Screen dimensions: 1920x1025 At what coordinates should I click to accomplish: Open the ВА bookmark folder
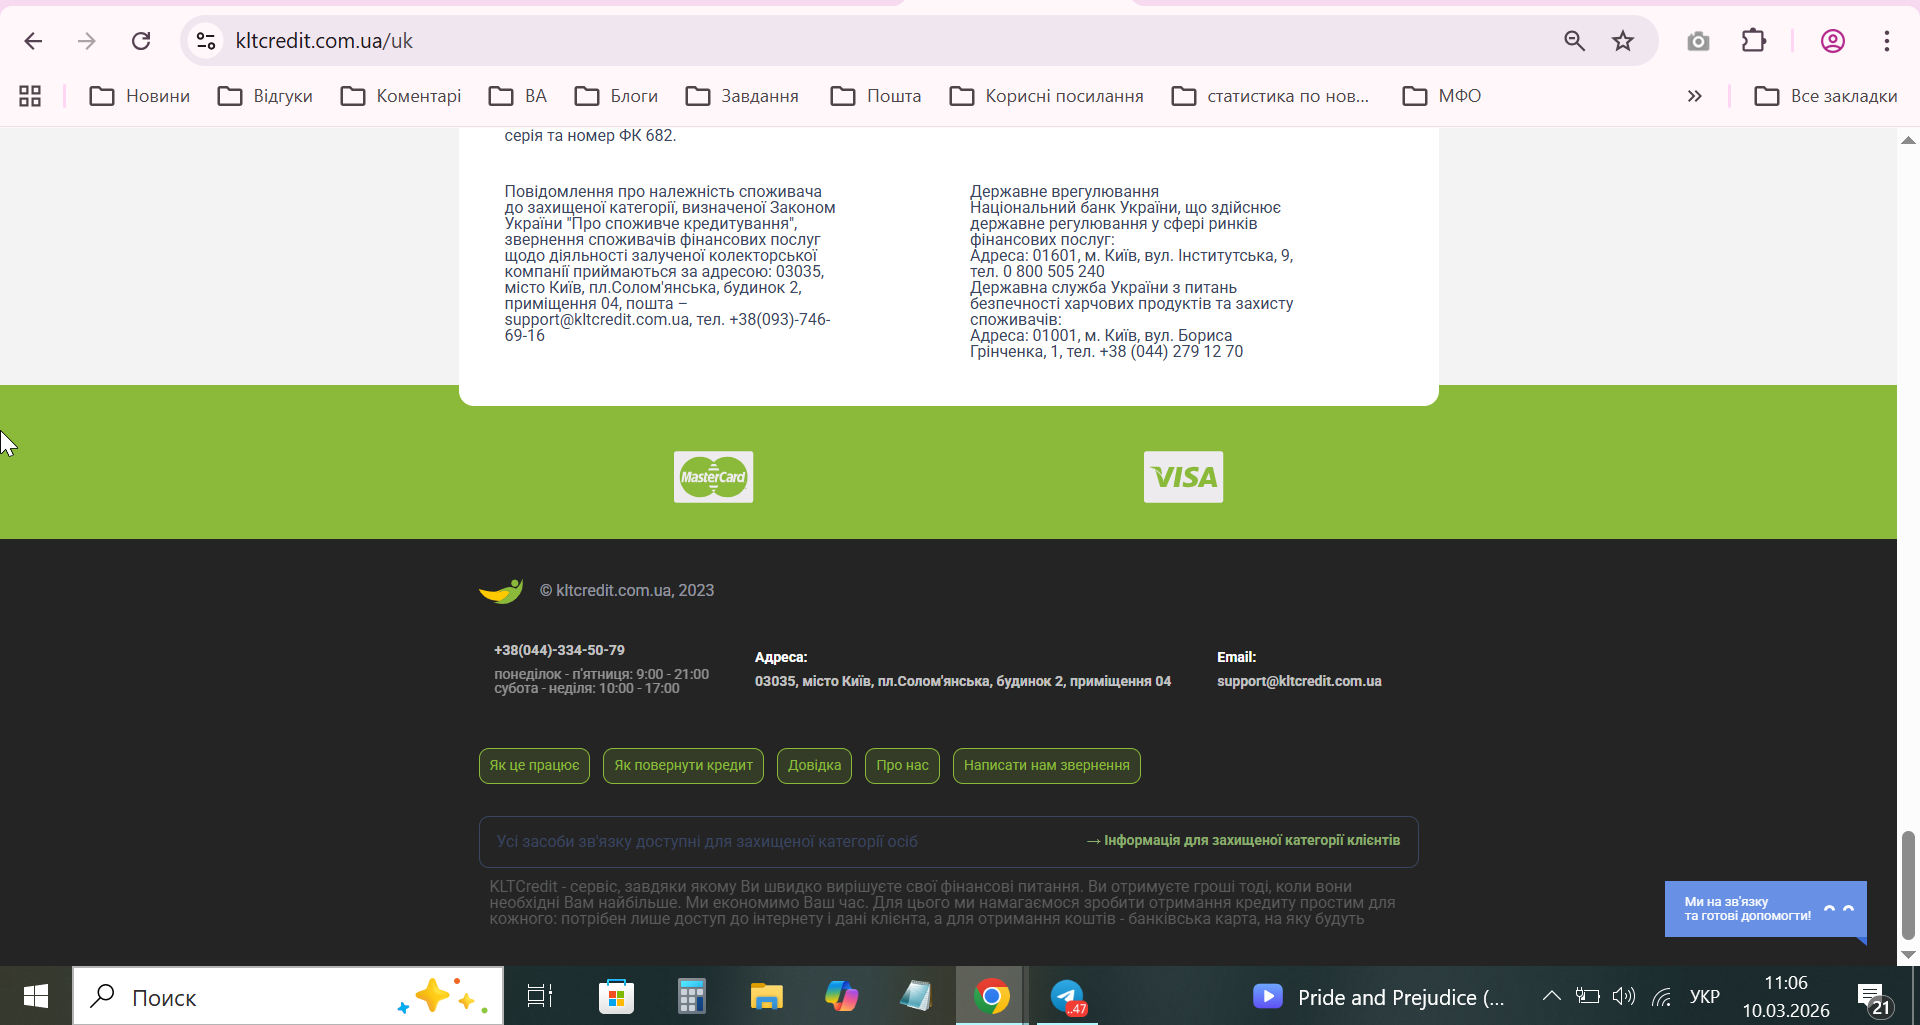coord(518,96)
